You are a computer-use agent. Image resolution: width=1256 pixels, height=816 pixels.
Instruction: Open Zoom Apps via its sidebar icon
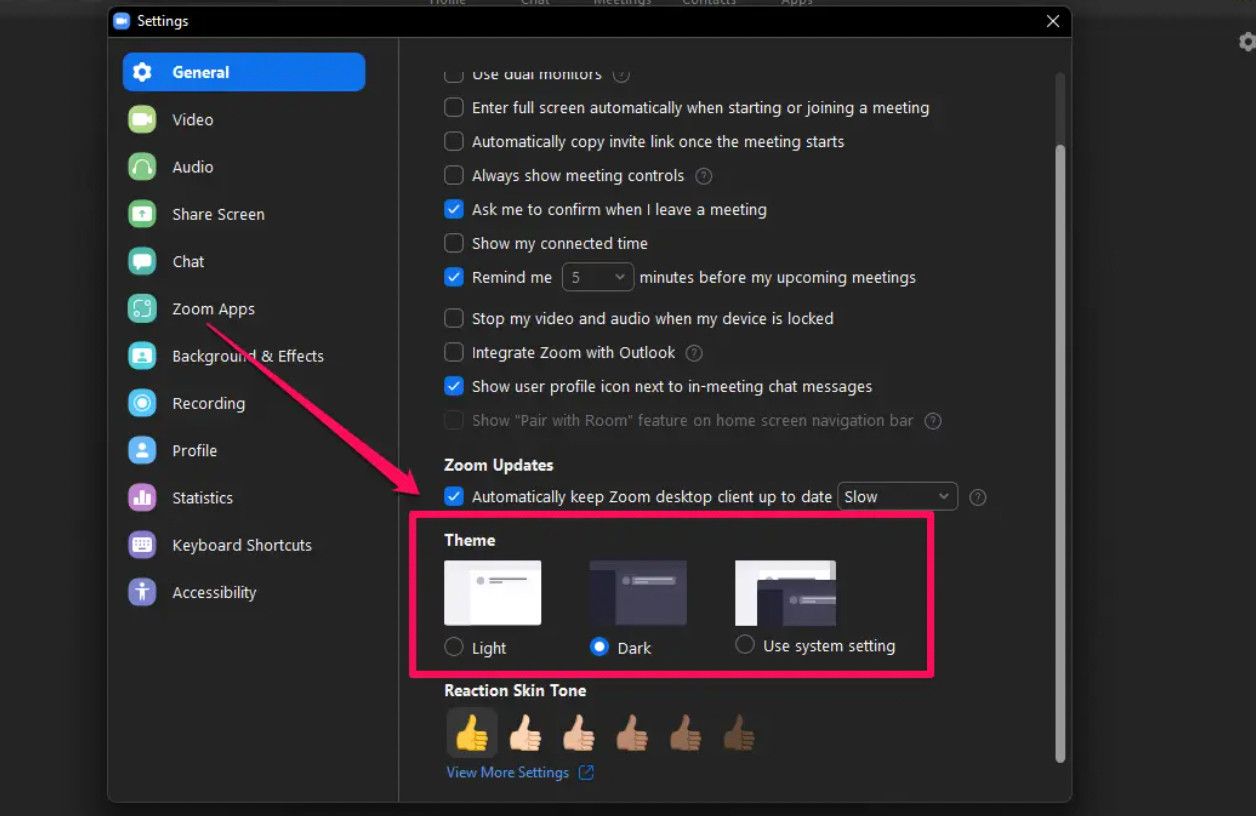pyautogui.click(x=142, y=309)
